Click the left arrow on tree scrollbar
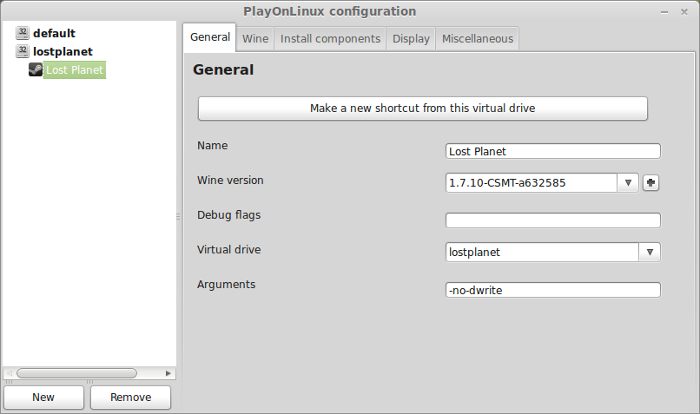 tap(9, 373)
